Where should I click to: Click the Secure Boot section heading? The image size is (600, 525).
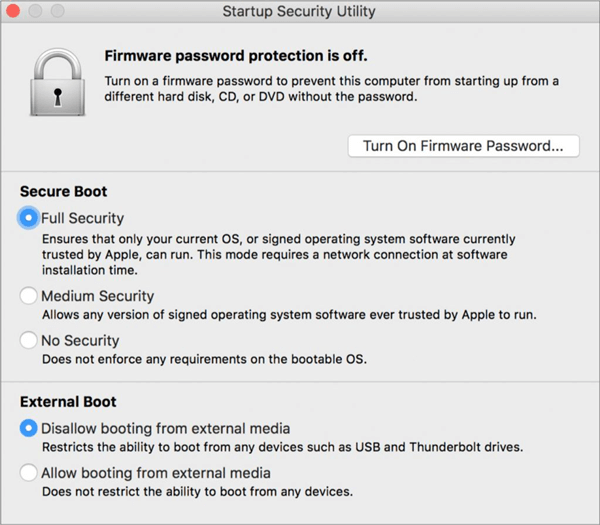(63, 192)
